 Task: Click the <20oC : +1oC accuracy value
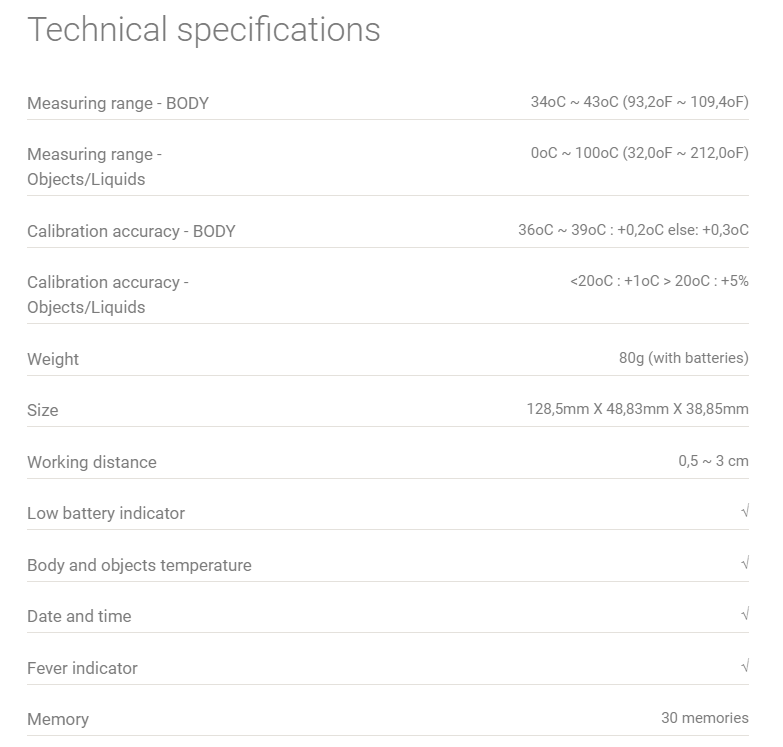point(659,281)
